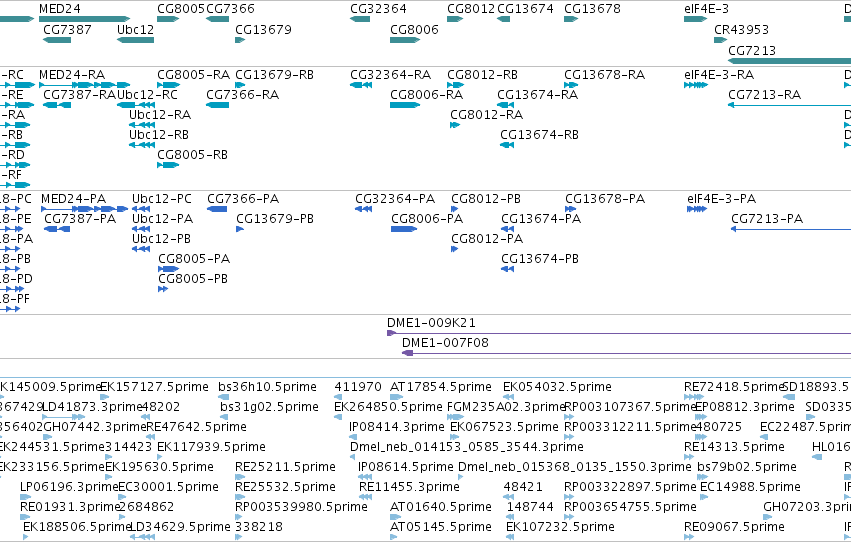Screen dimensions: 851x542
Task: Open the EK117939.5prime EST label
Action: (212, 447)
